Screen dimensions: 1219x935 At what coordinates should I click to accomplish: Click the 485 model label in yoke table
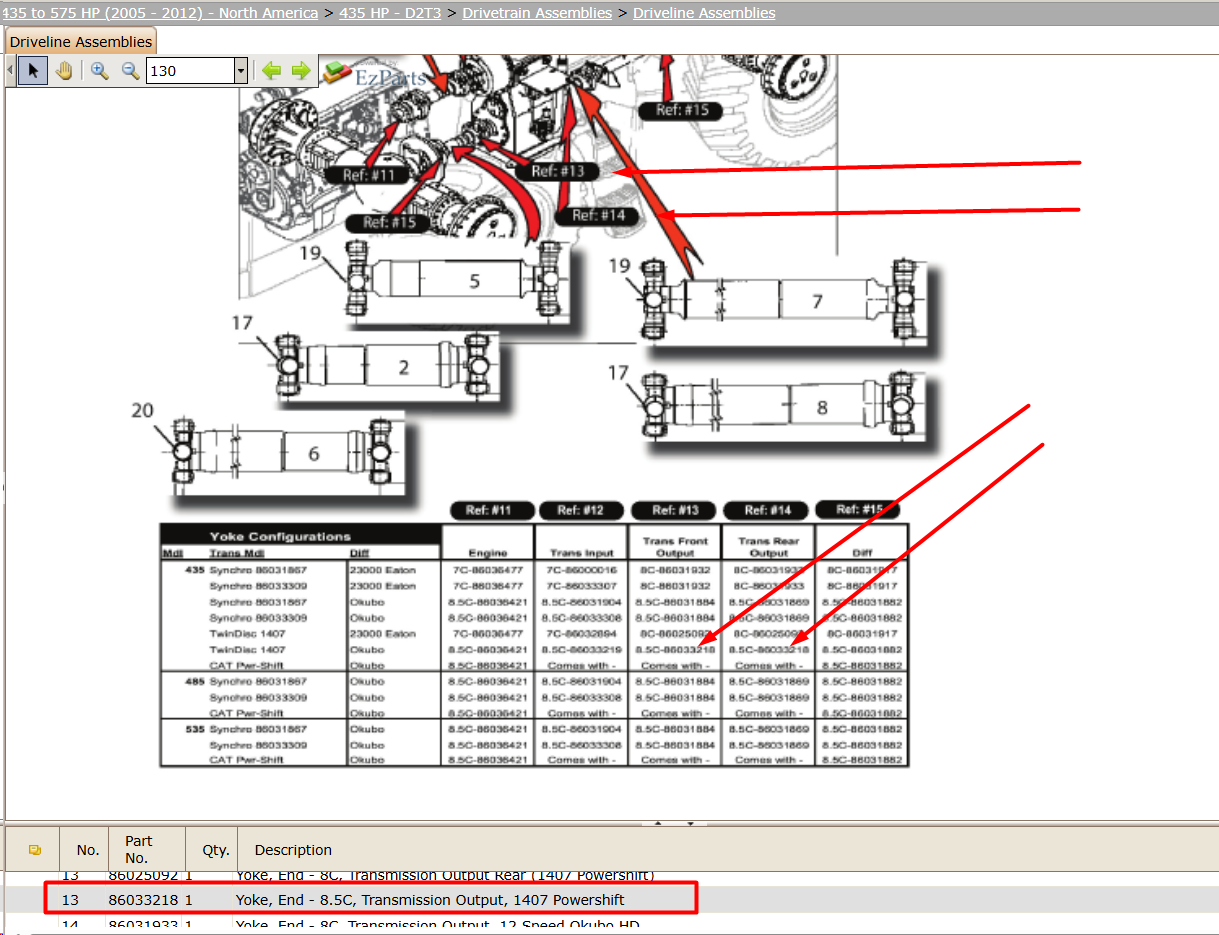pyautogui.click(x=195, y=681)
